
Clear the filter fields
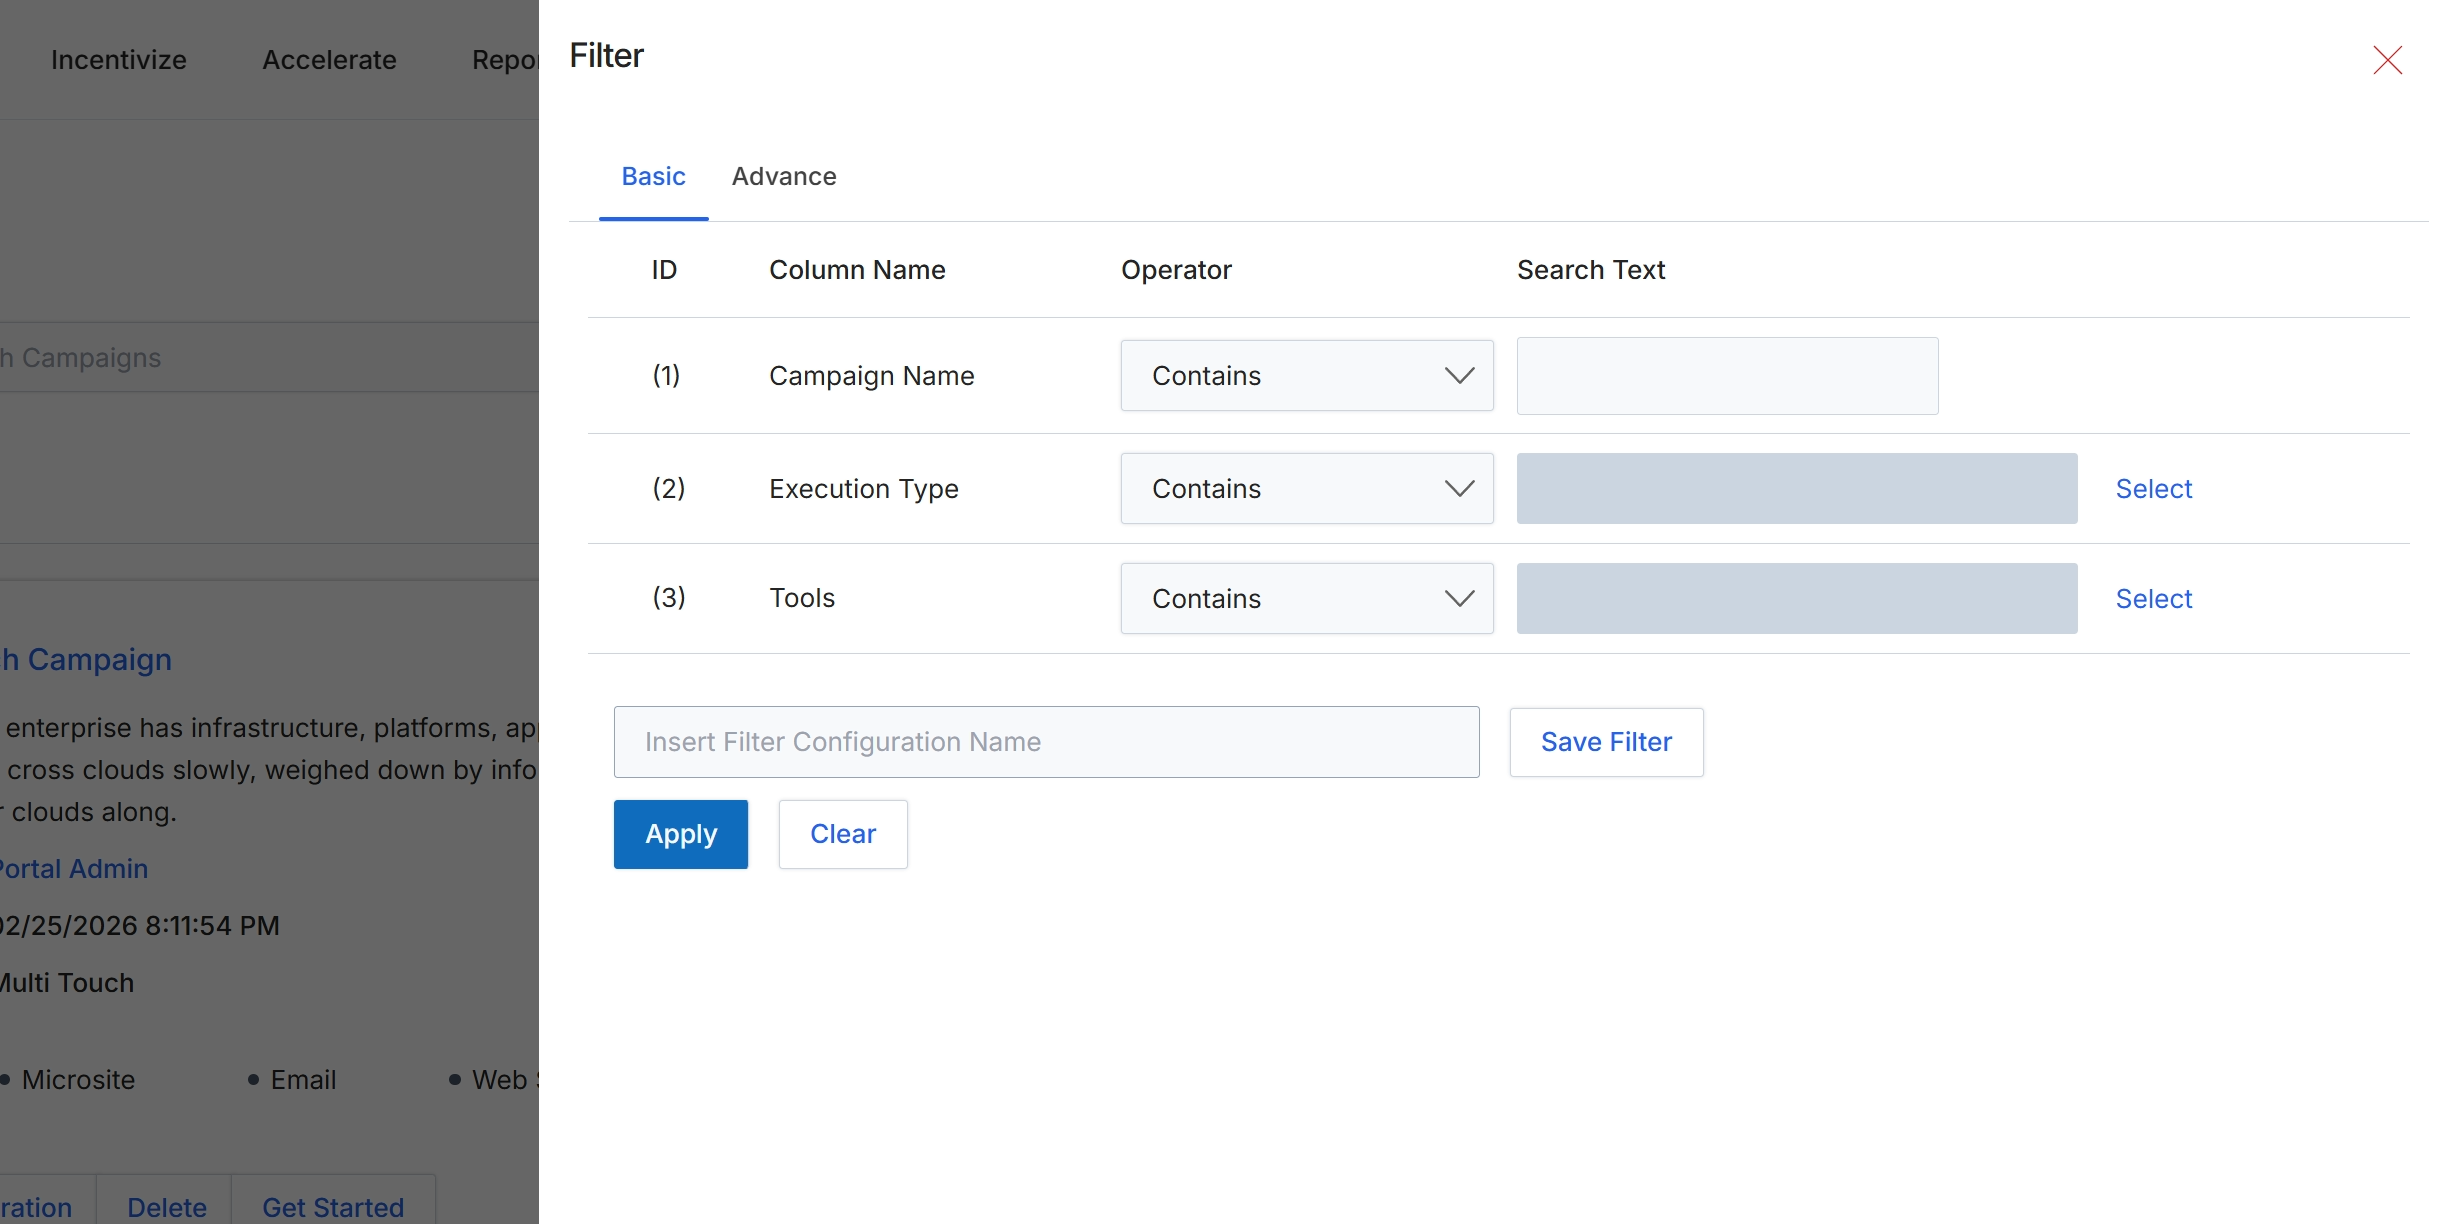click(x=843, y=834)
